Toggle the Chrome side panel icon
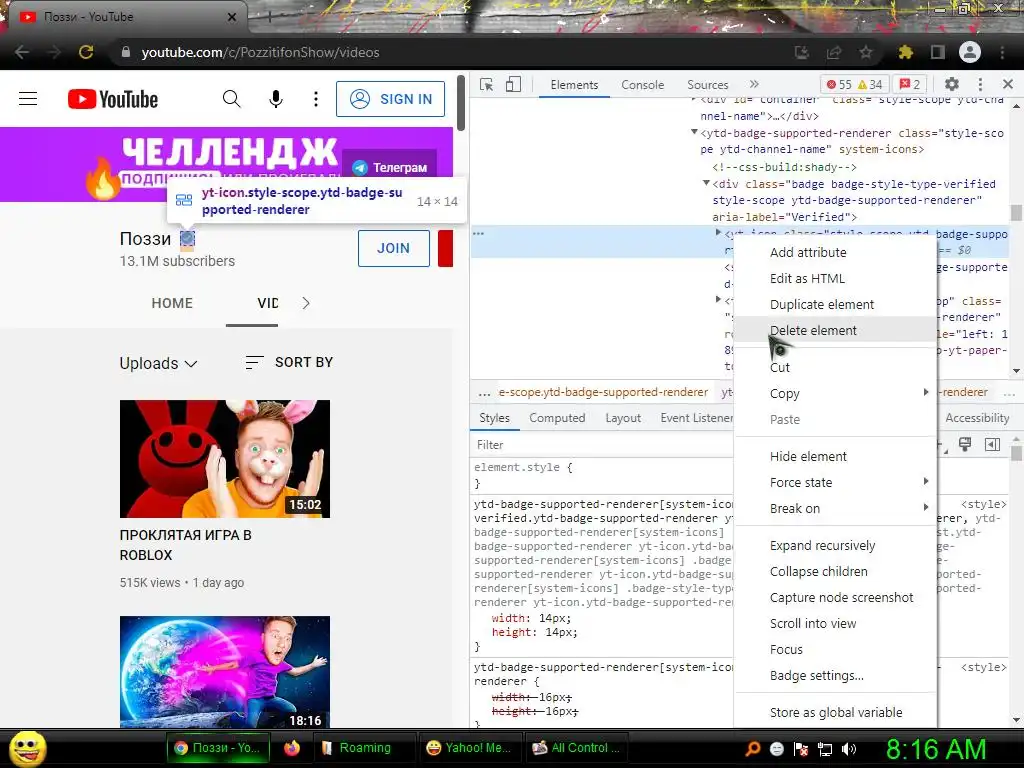The height and width of the screenshot is (768, 1024). pos(938,52)
